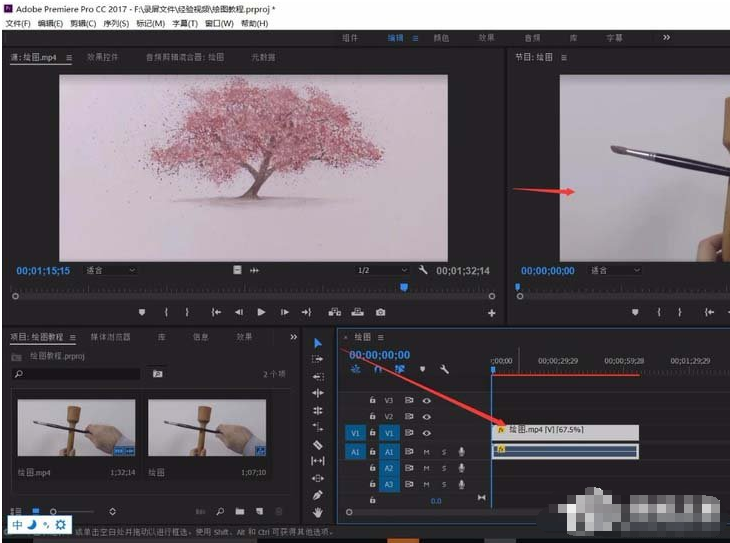Screen dimensions: 730x543
Task: Select the Hand tool in the toolbar
Action: (318, 512)
